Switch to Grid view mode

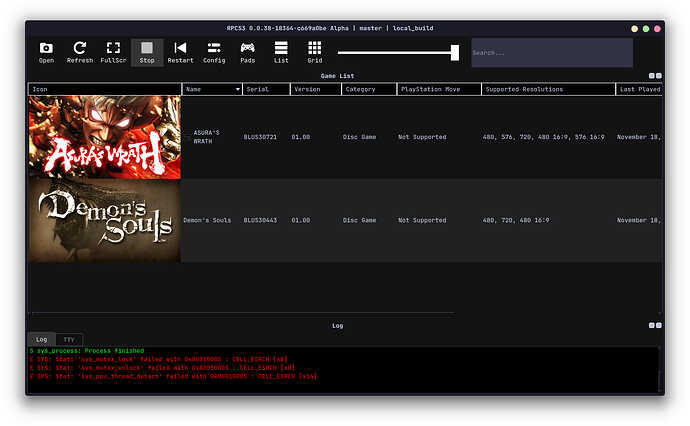click(x=315, y=52)
